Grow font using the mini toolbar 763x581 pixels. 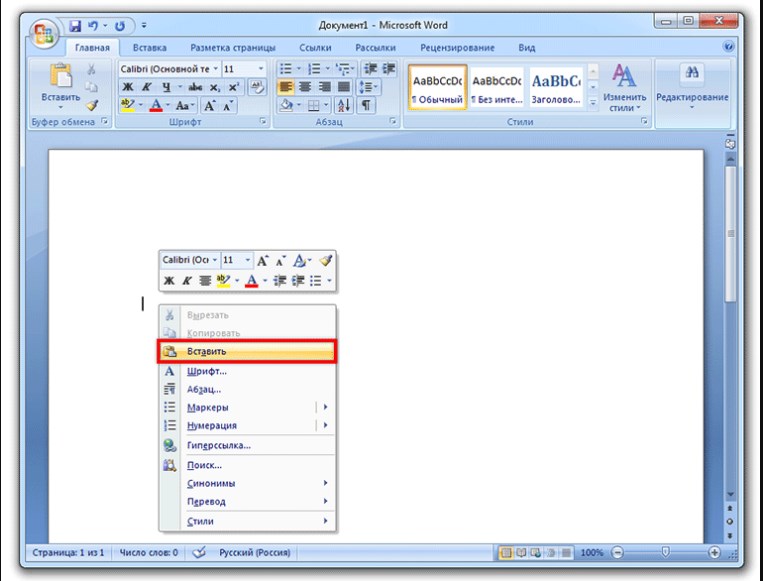tap(262, 260)
